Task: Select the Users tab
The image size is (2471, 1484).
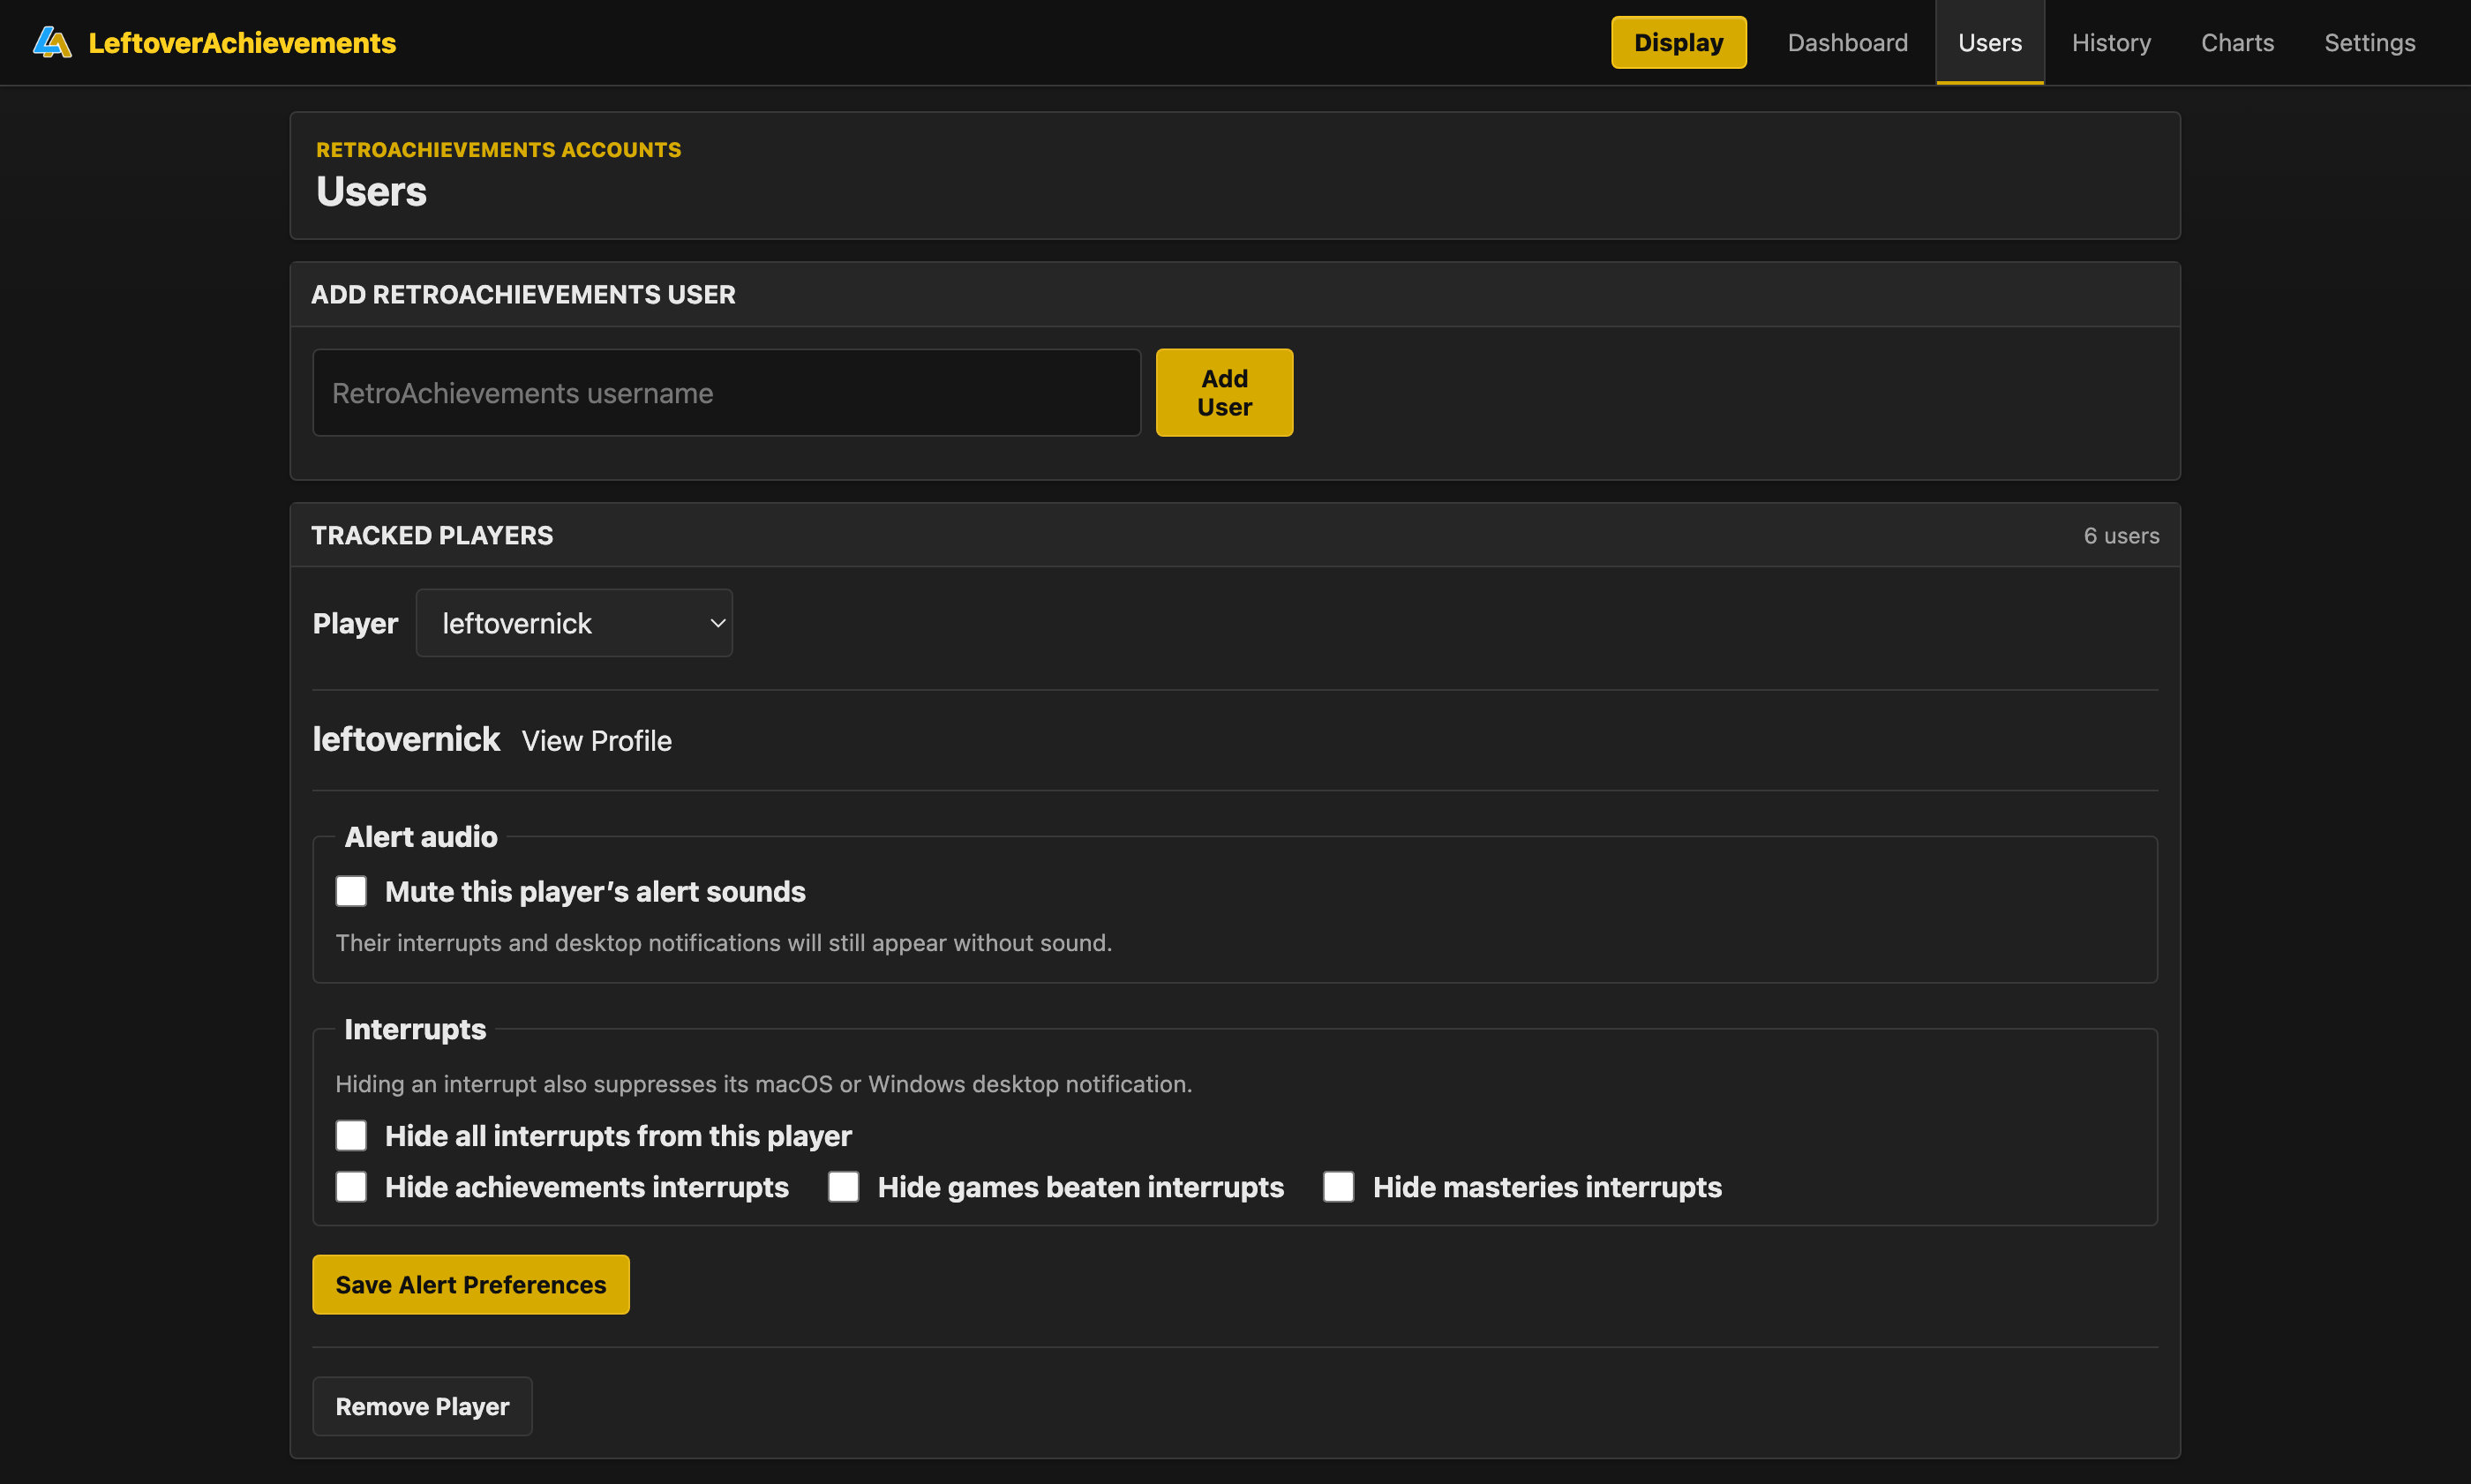Action: pos(1989,42)
